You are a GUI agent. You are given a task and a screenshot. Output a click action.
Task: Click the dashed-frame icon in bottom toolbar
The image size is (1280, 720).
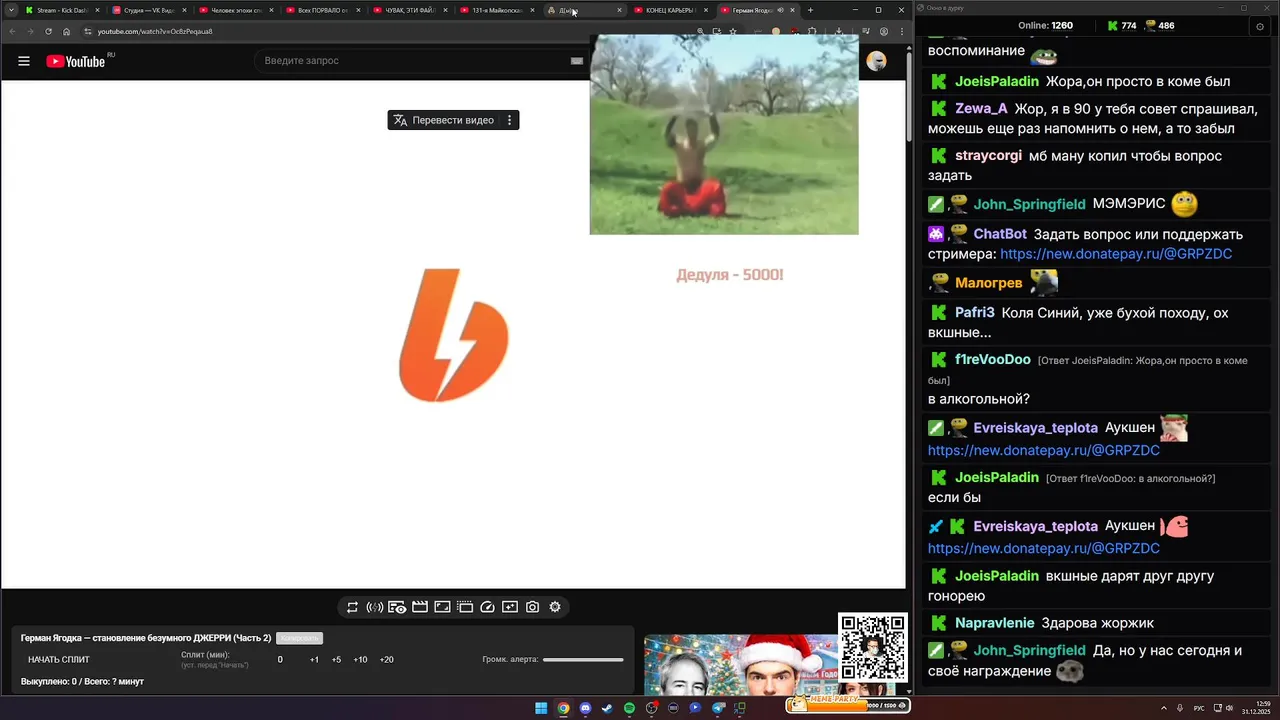click(x=465, y=607)
